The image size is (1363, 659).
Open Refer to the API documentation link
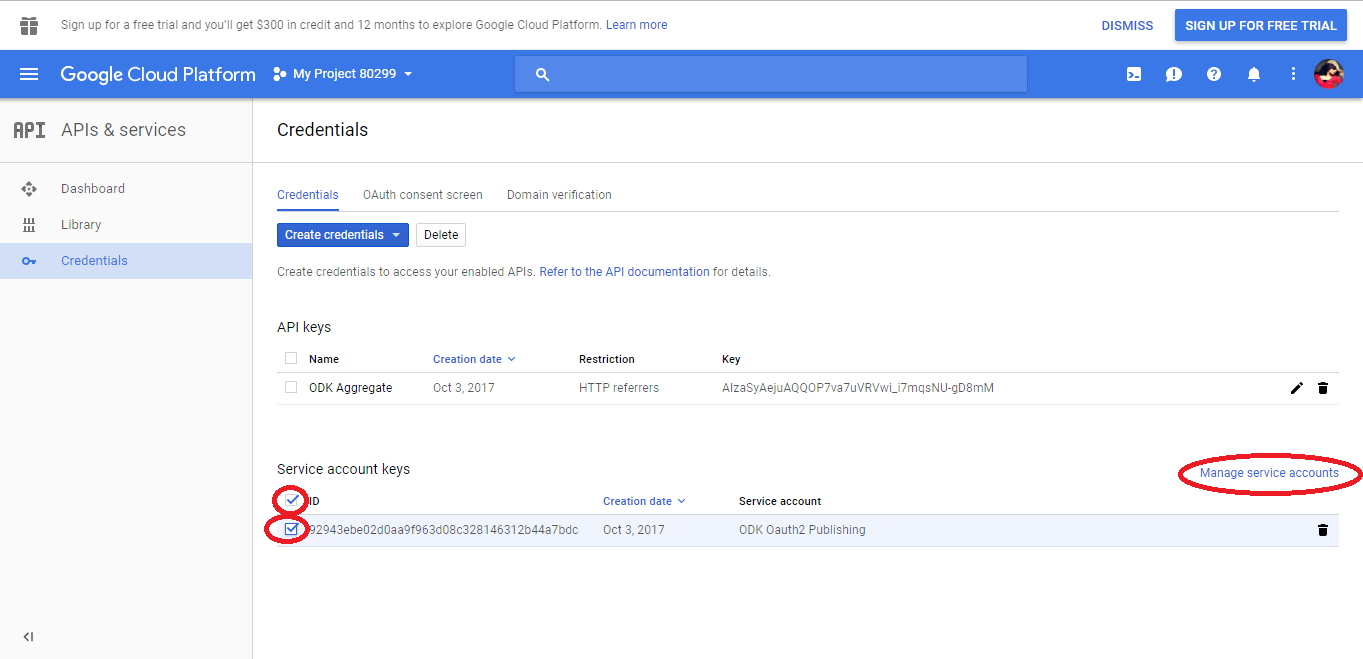(x=624, y=272)
